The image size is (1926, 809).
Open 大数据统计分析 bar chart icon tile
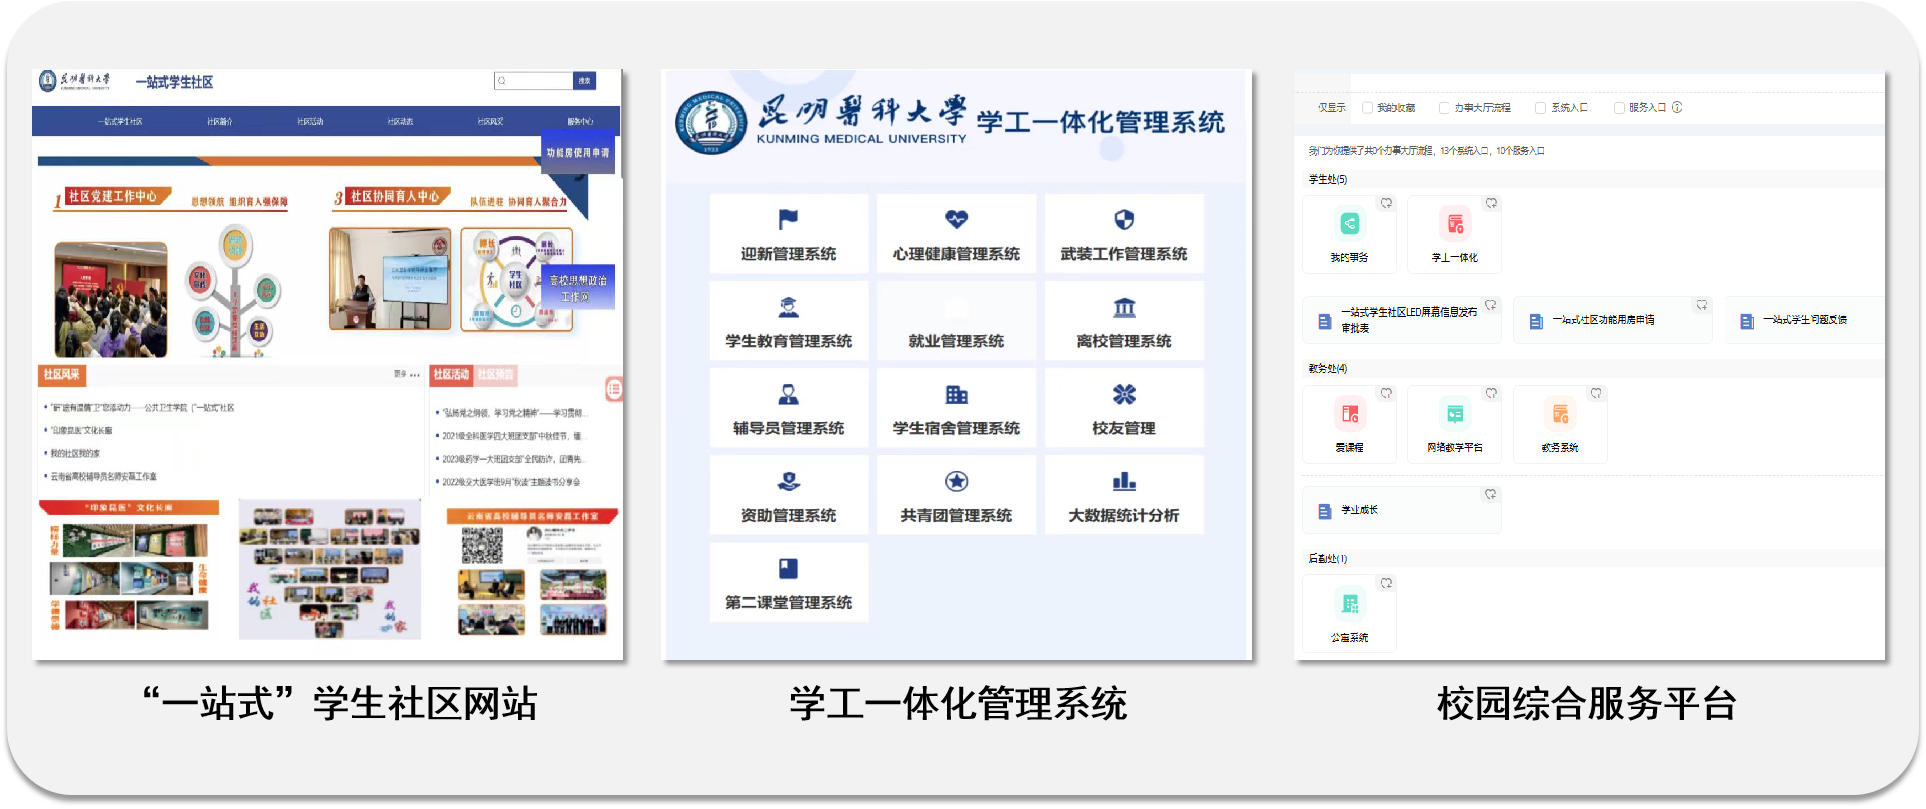(1124, 495)
